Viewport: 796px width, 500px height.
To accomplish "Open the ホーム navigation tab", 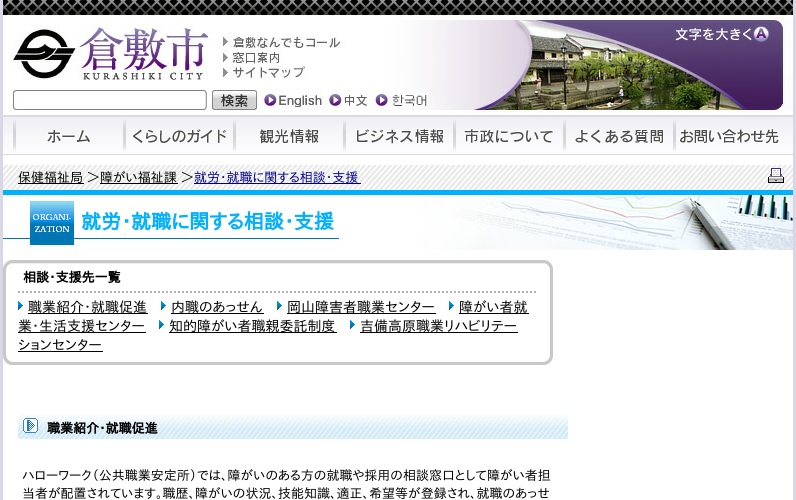I will tap(68, 137).
